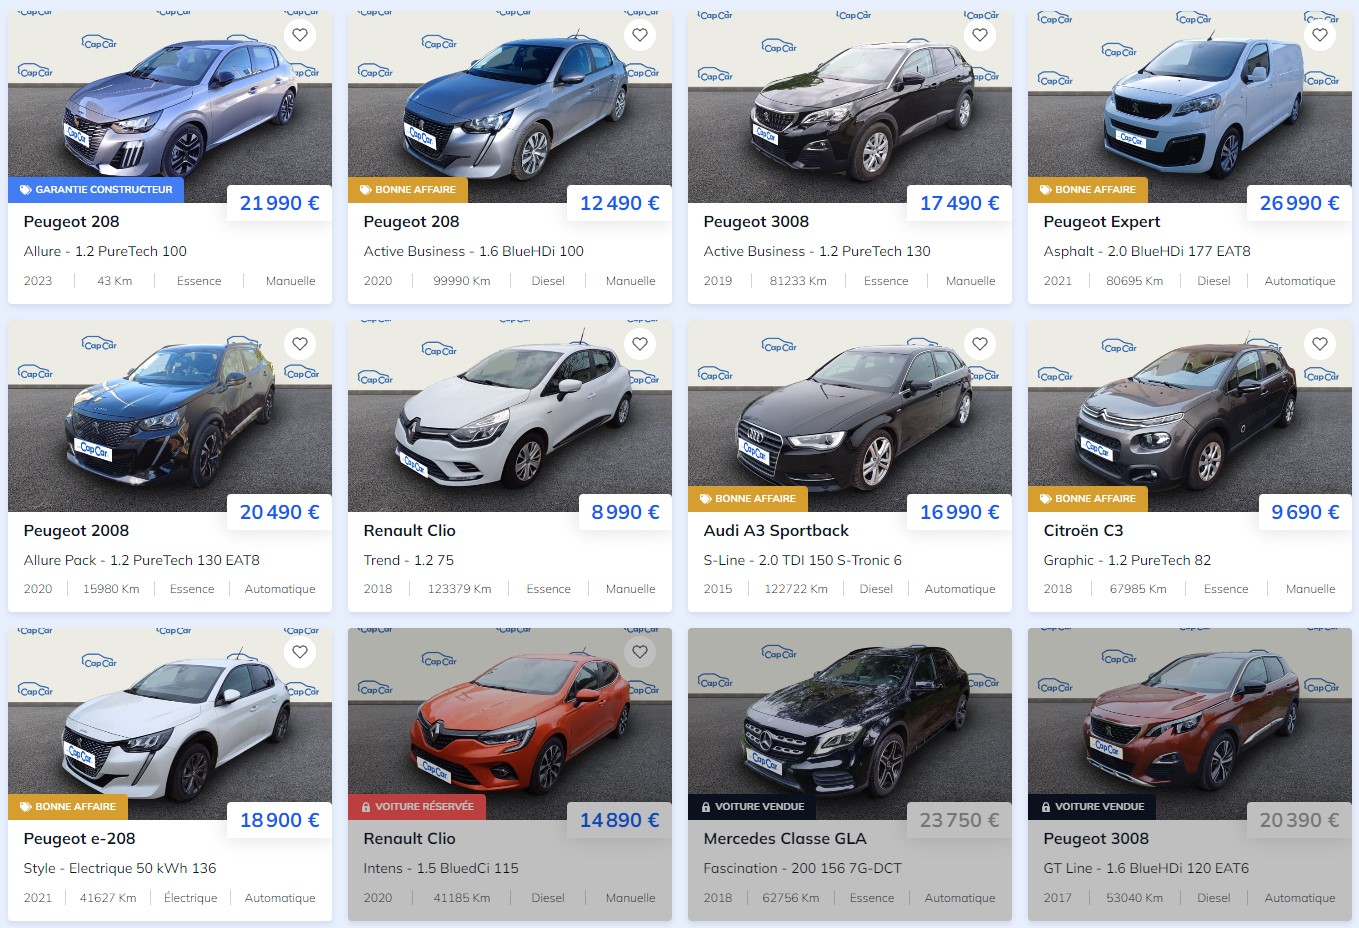Screen dimensions: 1359x928
Task: Click the '43 Km' mileage value
Action: pos(115,281)
